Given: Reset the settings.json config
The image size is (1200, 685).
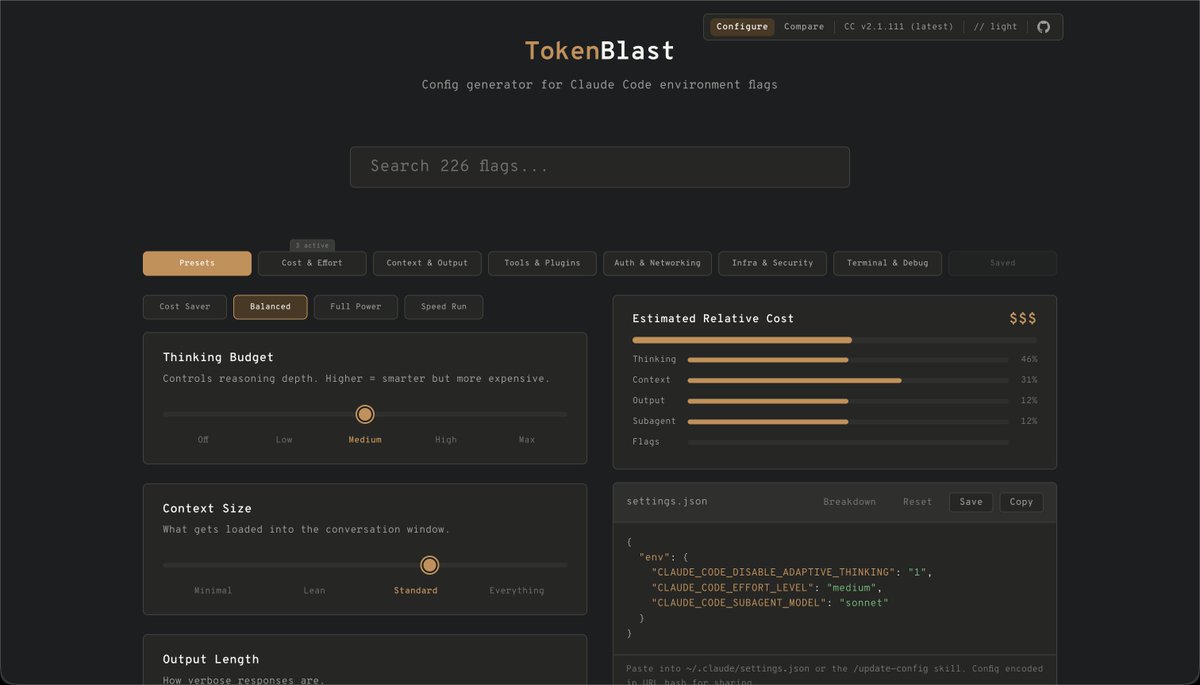Looking at the screenshot, I should [x=917, y=502].
